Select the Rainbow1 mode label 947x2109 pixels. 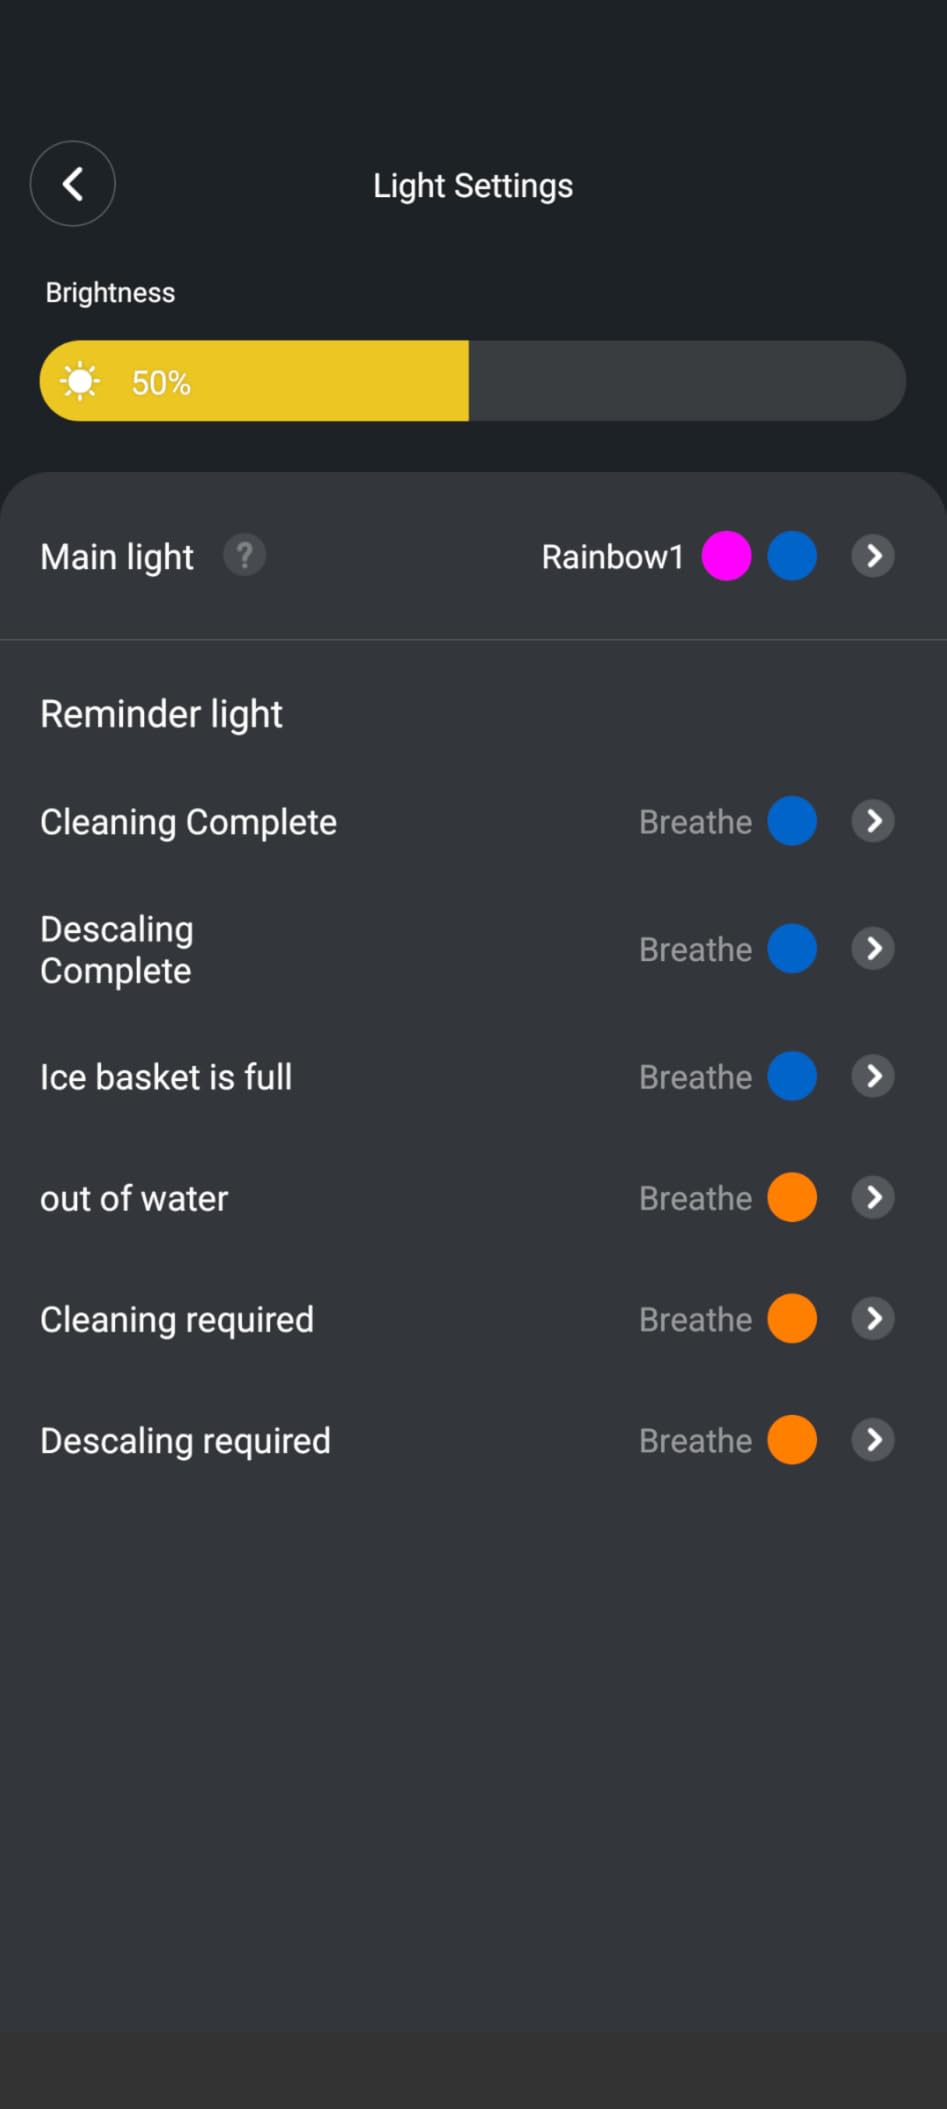[x=612, y=557]
